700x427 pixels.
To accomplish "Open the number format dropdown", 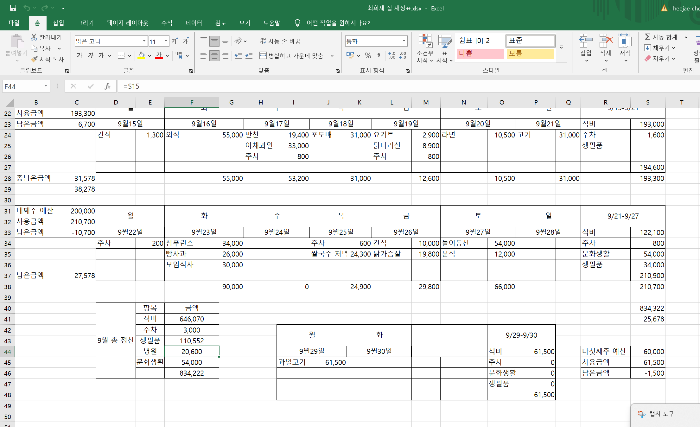I will tap(404, 41).
